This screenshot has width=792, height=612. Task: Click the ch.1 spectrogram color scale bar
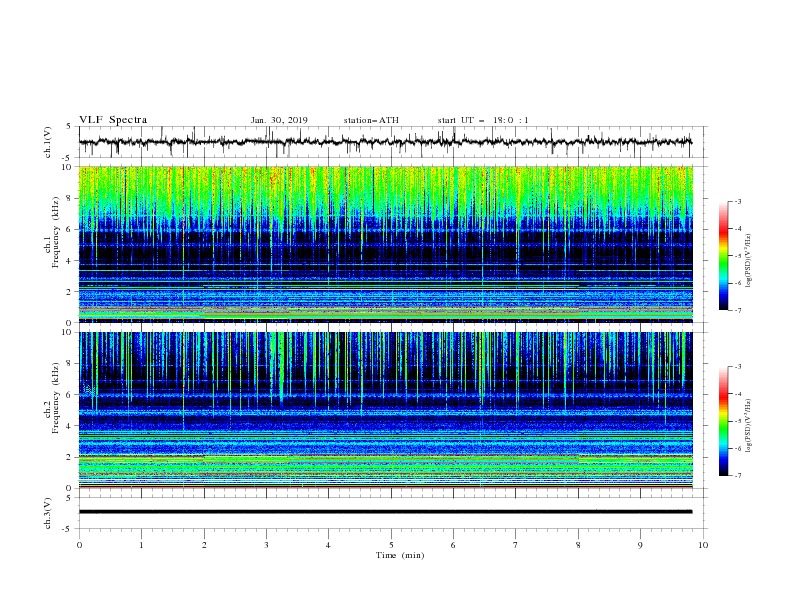724,256
